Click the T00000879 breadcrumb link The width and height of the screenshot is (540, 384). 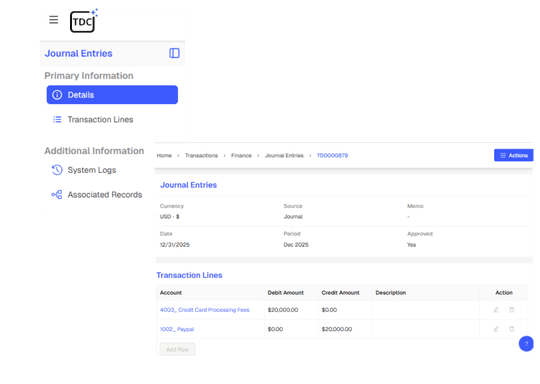tap(332, 155)
